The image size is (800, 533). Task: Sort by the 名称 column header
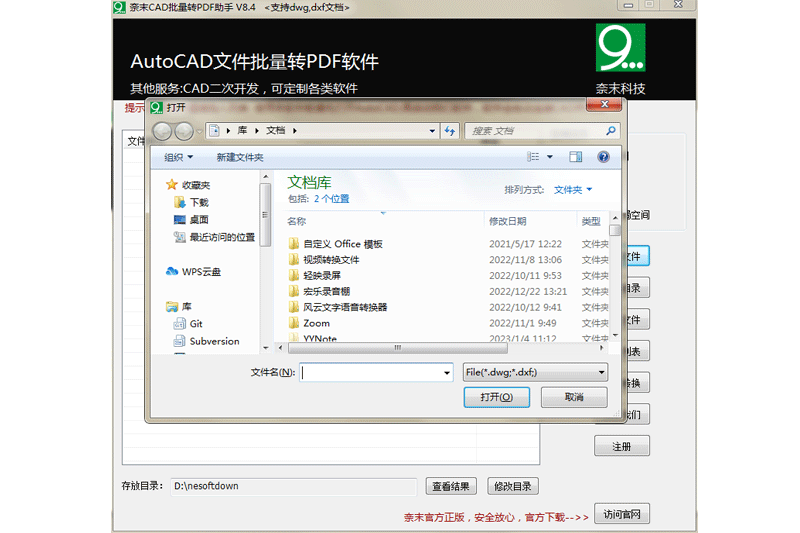(296, 221)
